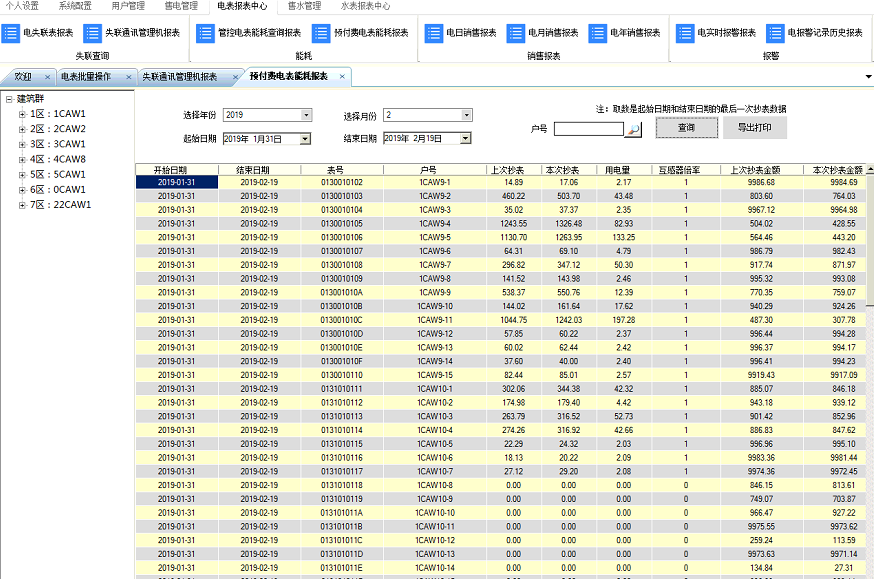The height and width of the screenshot is (579, 874).
Task: Switch to the 欢迎 tab
Action: [x=23, y=77]
